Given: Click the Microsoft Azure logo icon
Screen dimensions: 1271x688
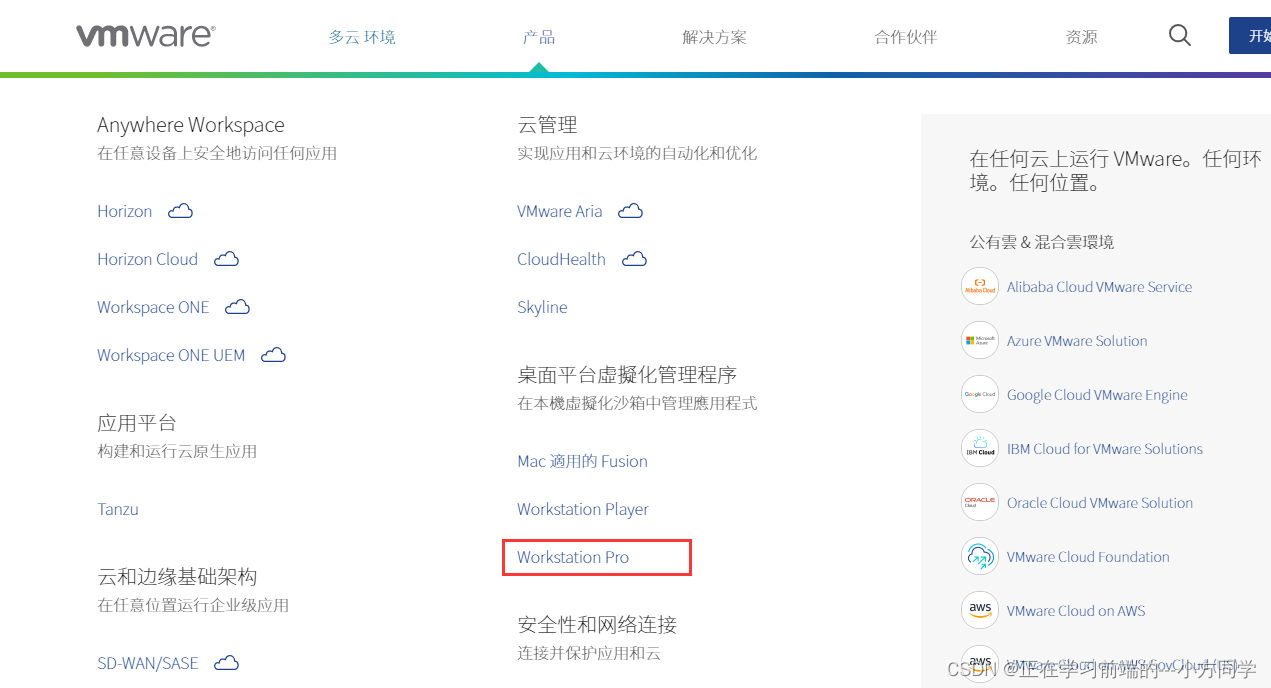Looking at the screenshot, I should pos(980,340).
